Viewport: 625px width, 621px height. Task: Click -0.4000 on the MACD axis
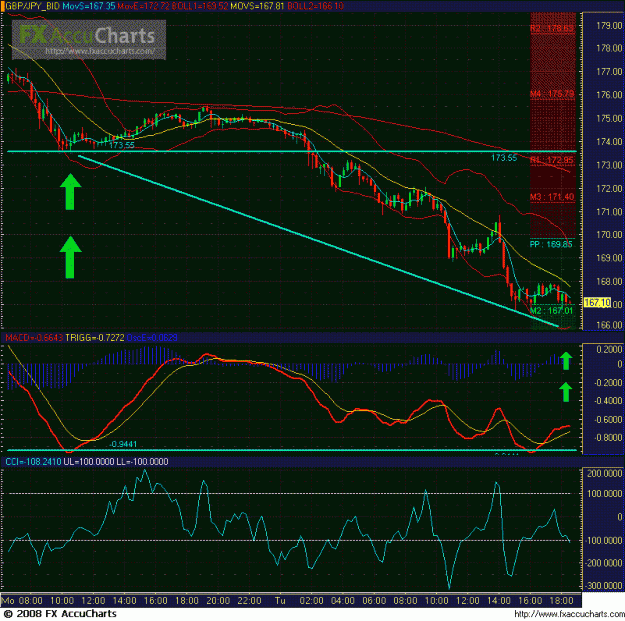(608, 401)
